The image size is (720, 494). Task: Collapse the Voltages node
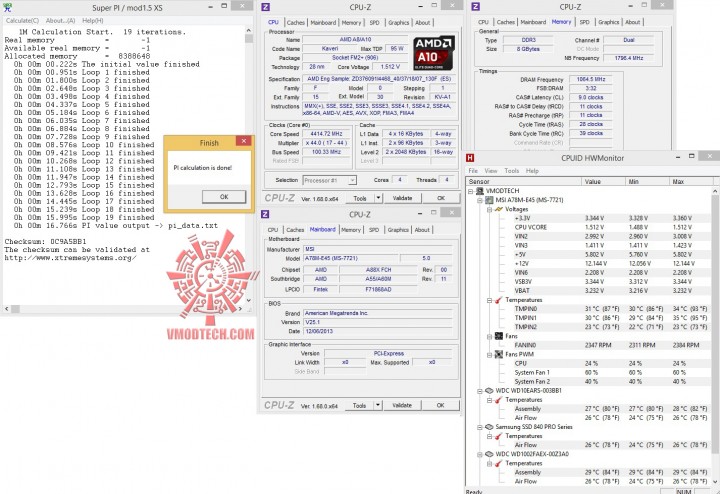489,209
